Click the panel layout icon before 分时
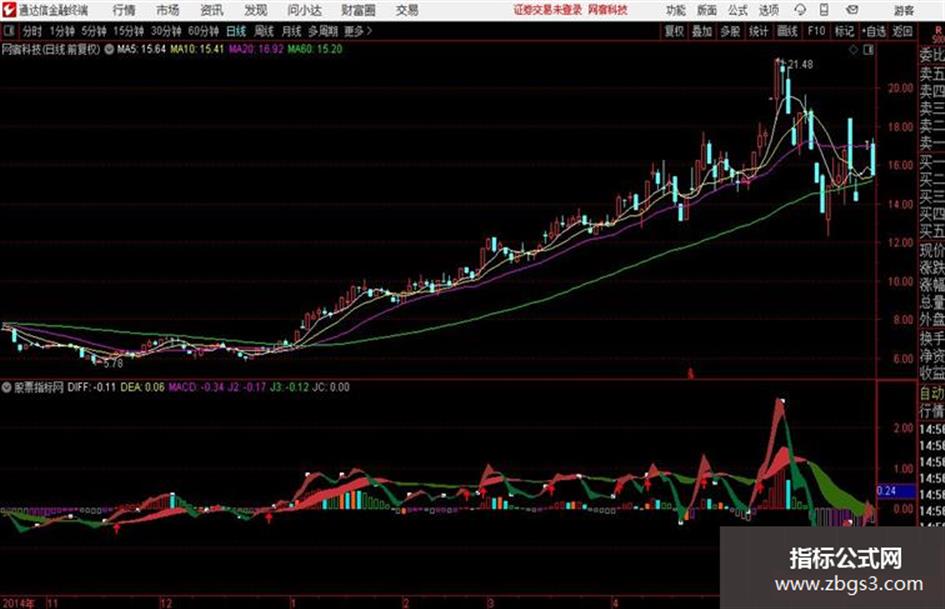 pyautogui.click(x=8, y=31)
